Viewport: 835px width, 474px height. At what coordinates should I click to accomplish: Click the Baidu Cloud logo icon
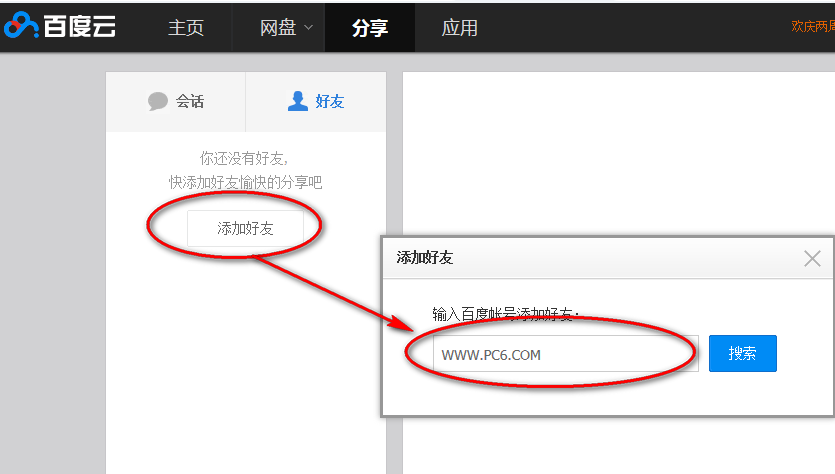pyautogui.click(x=21, y=27)
